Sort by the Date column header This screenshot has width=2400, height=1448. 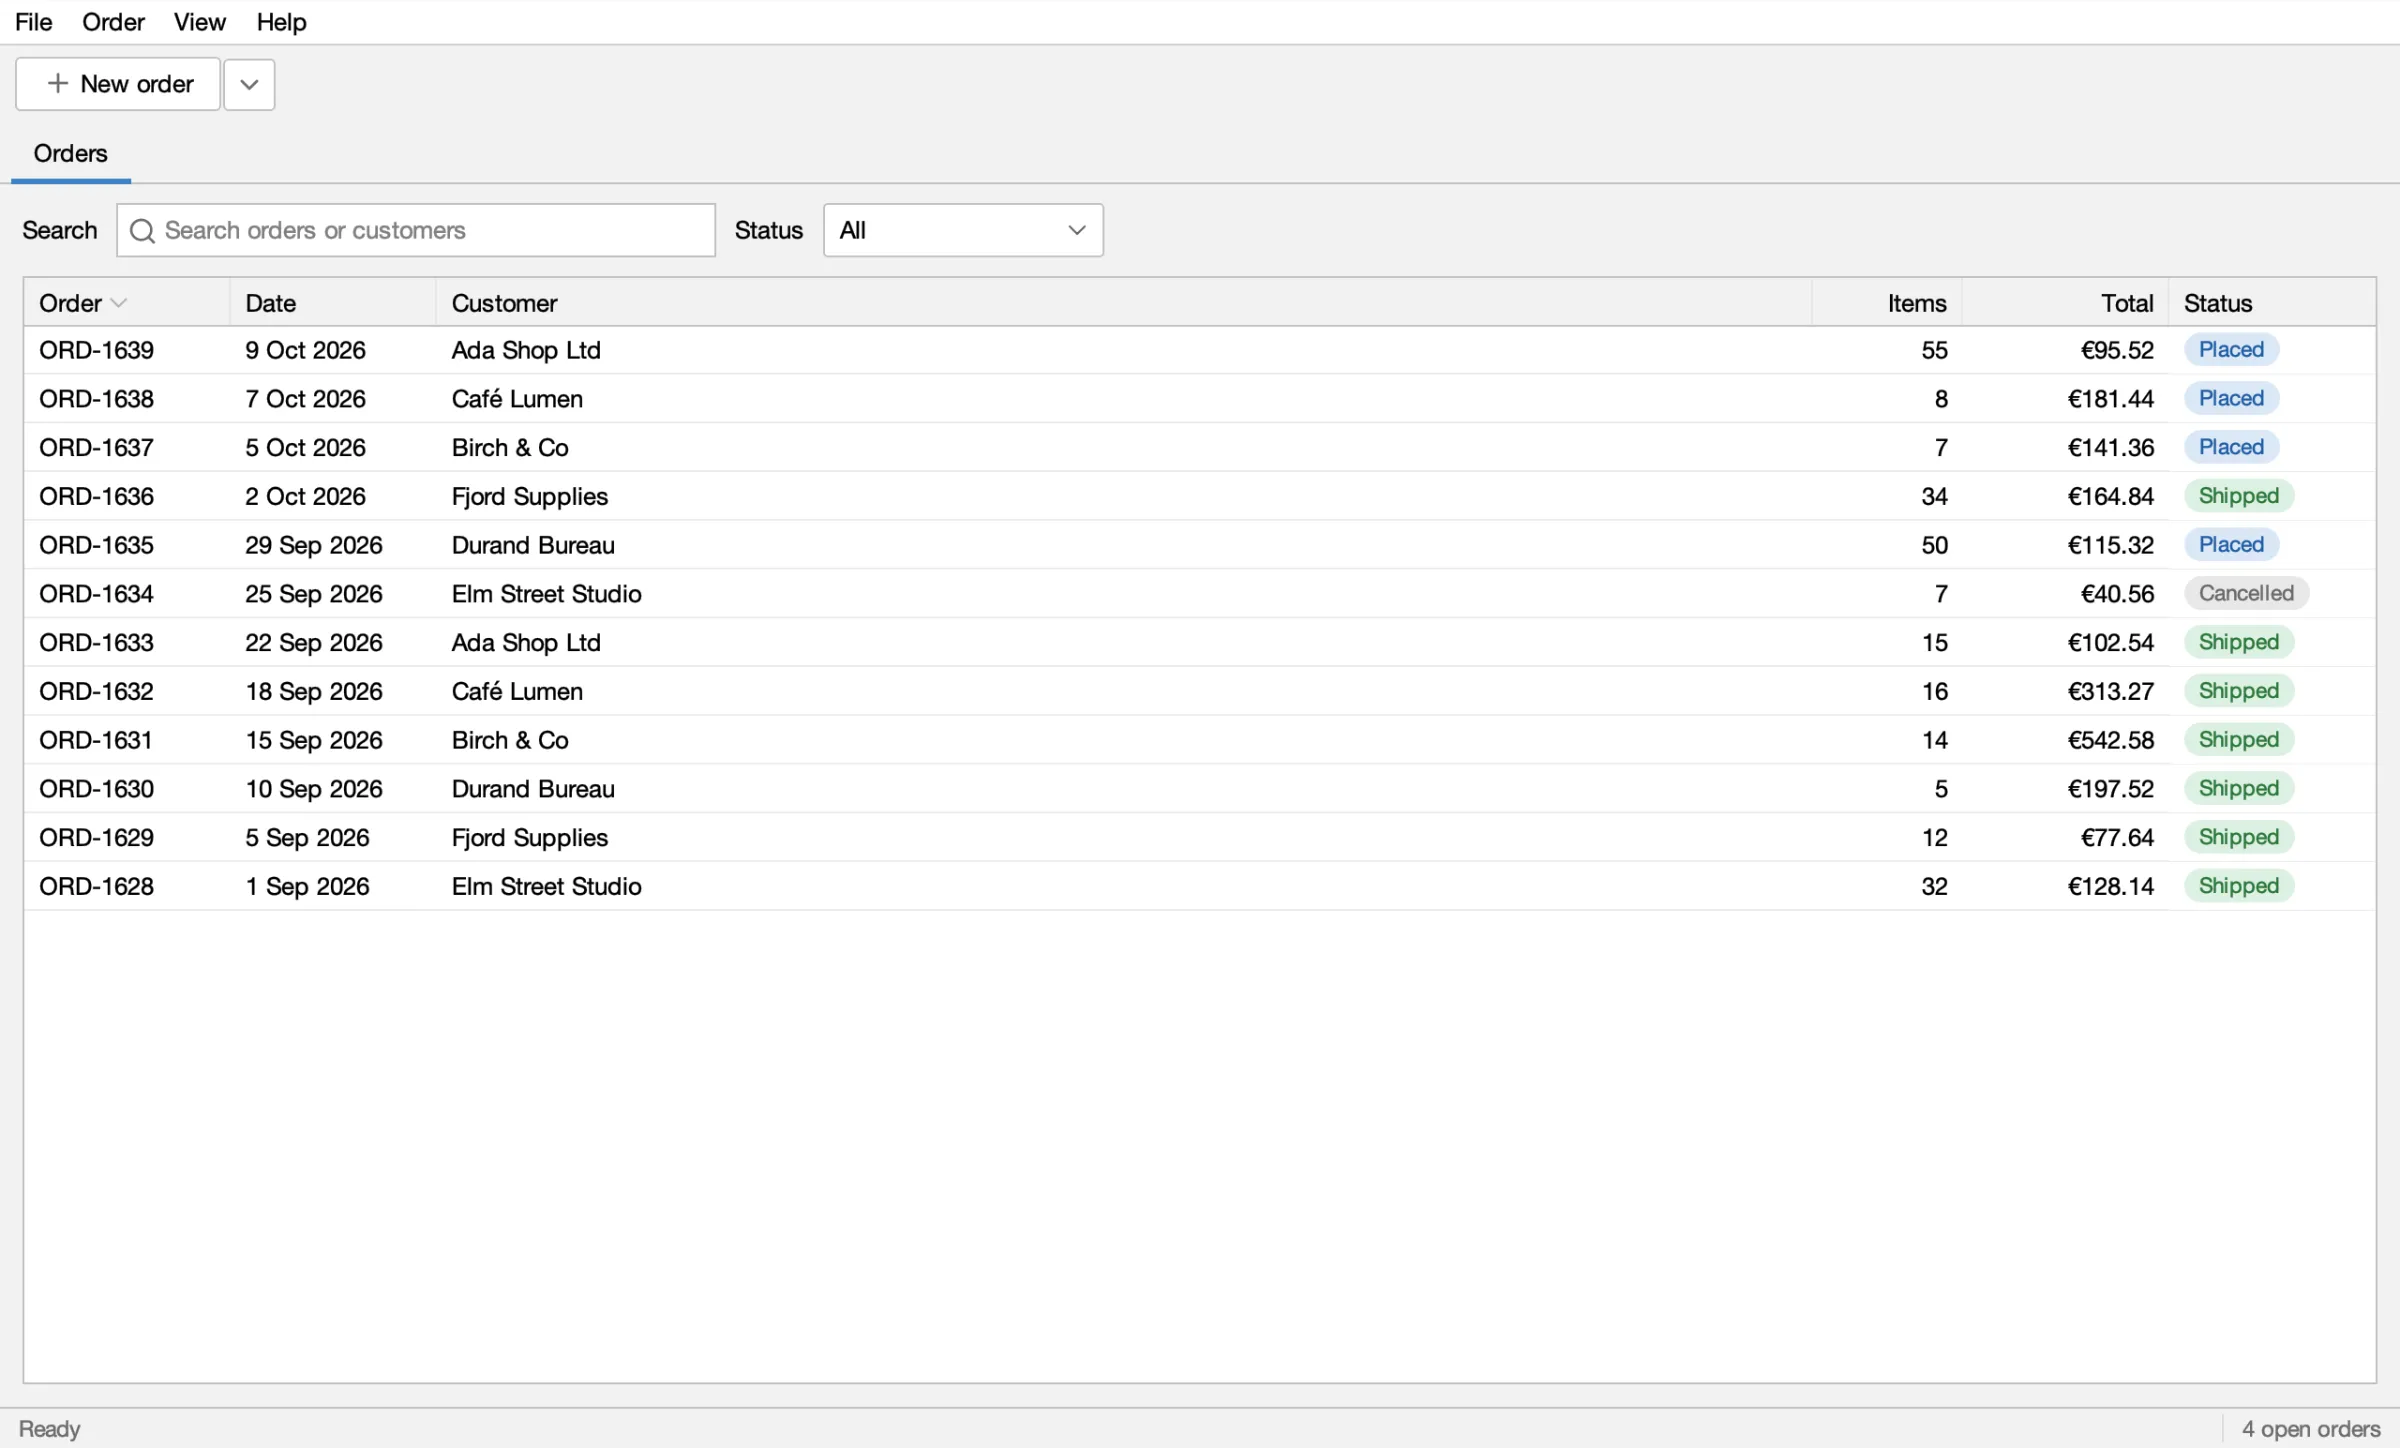point(333,303)
